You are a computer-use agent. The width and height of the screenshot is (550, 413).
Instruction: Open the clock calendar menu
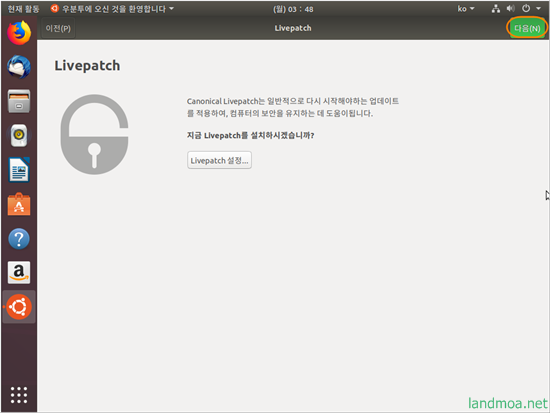293,9
